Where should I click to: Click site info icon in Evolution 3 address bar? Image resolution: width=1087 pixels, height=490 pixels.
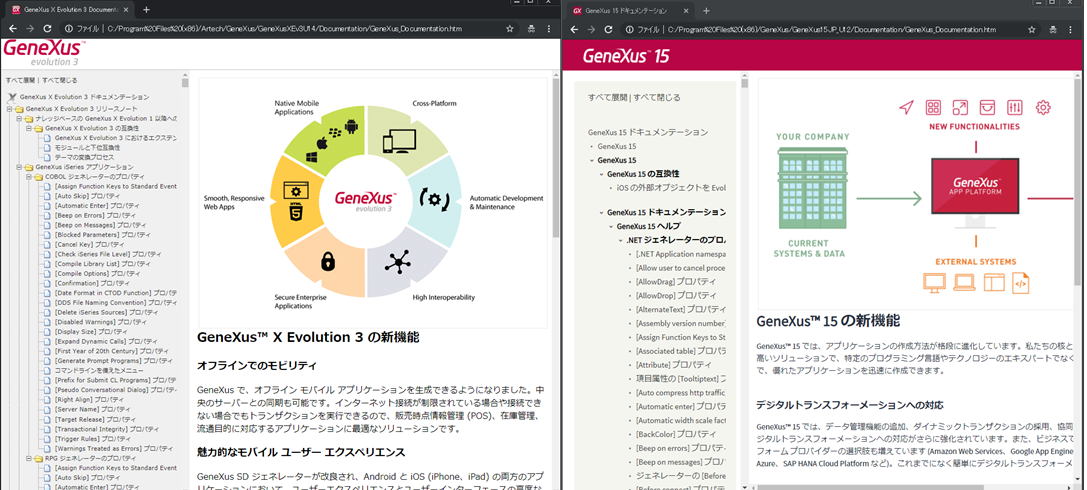pyautogui.click(x=69, y=29)
